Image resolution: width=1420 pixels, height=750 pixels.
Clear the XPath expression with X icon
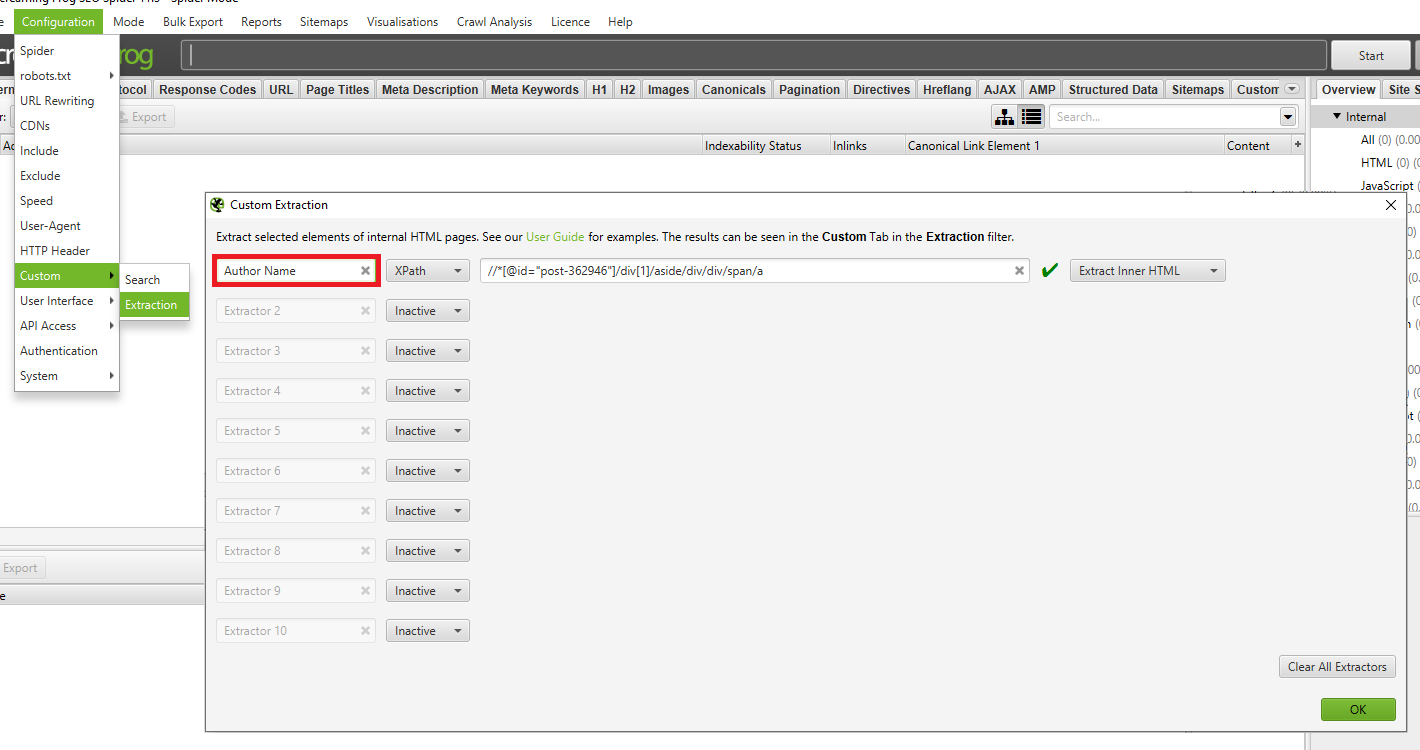point(1019,271)
